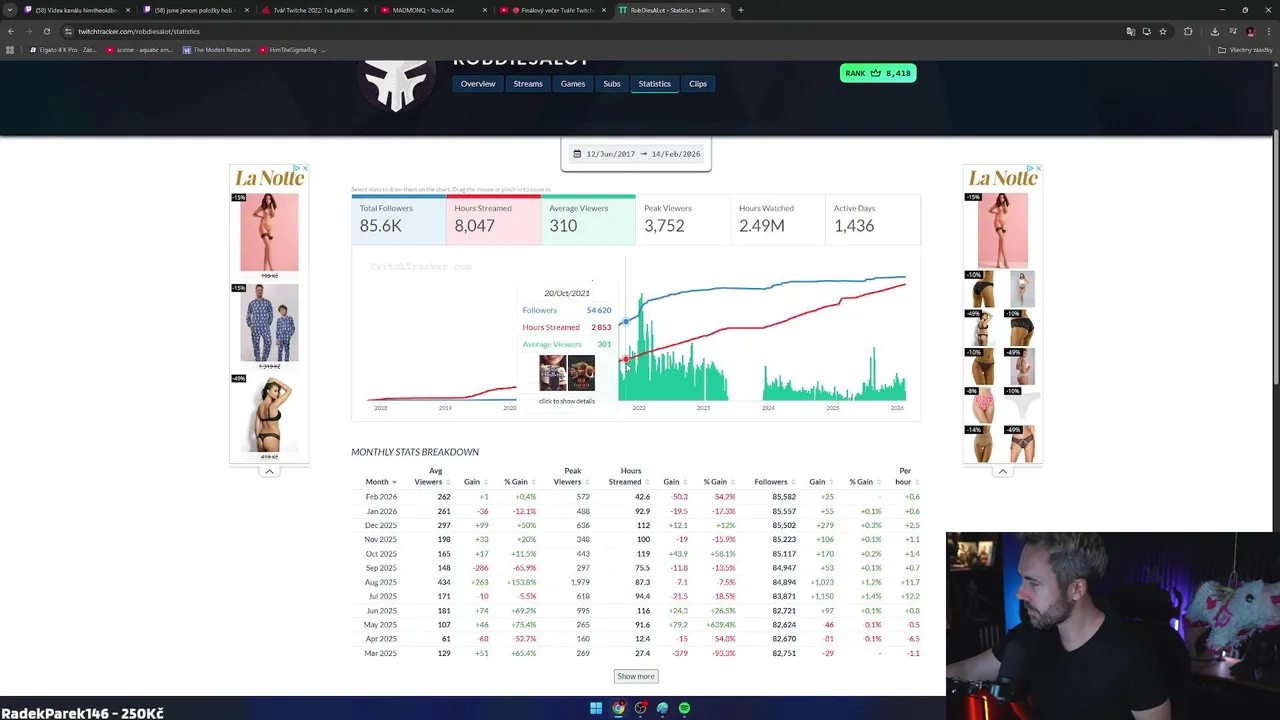Open the Subs tab
The width and height of the screenshot is (1280, 720).
[x=612, y=84]
